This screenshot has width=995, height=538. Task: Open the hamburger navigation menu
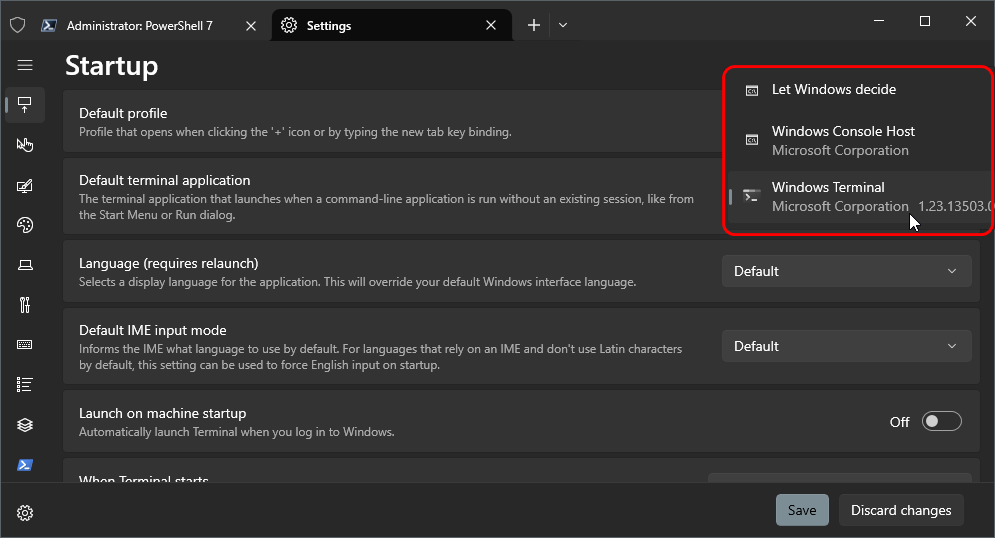(25, 65)
